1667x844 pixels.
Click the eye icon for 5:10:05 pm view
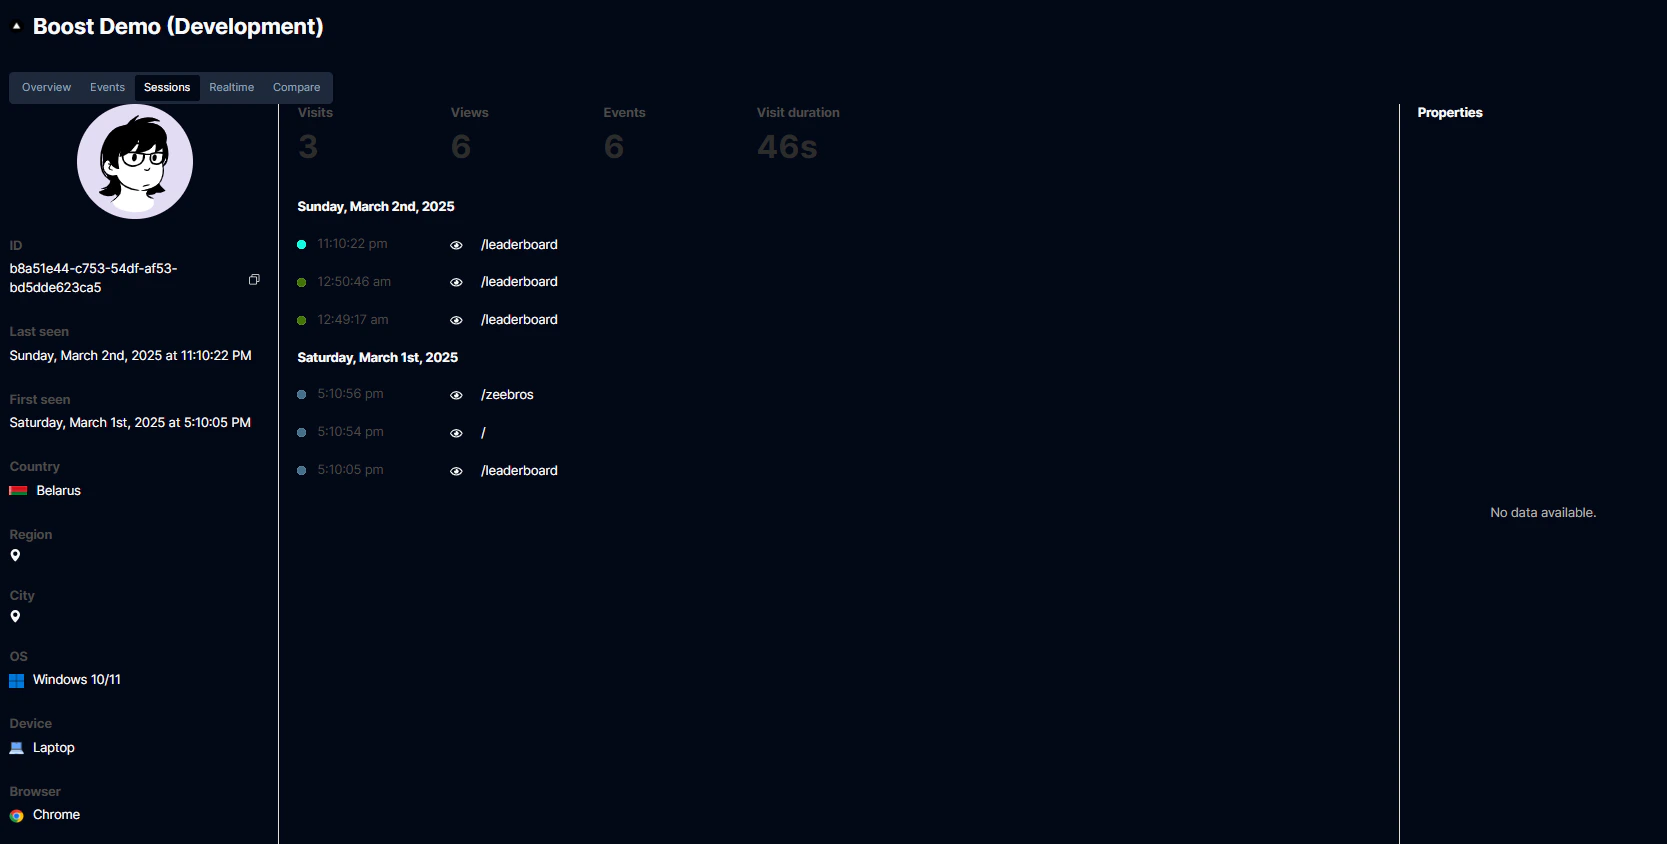(456, 471)
